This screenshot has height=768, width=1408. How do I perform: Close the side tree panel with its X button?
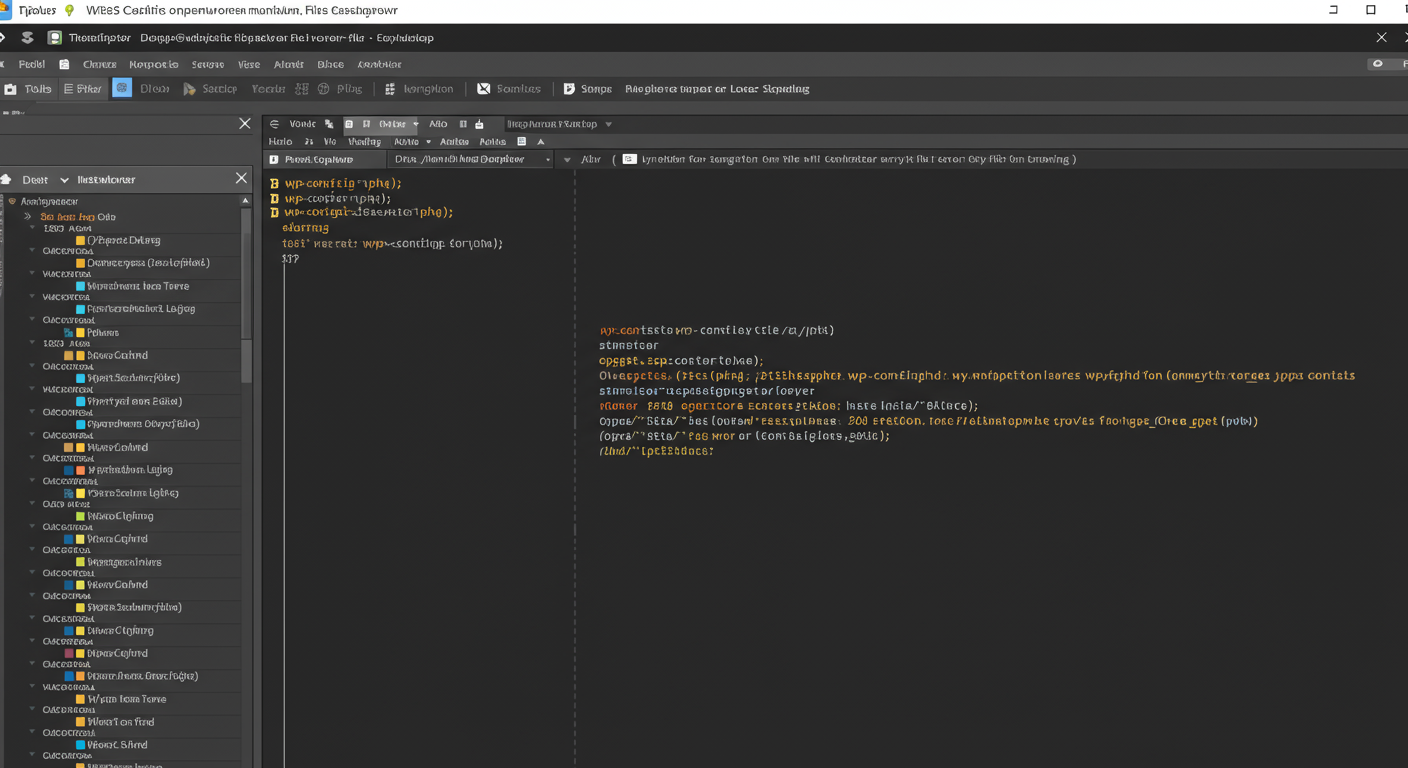click(x=241, y=178)
